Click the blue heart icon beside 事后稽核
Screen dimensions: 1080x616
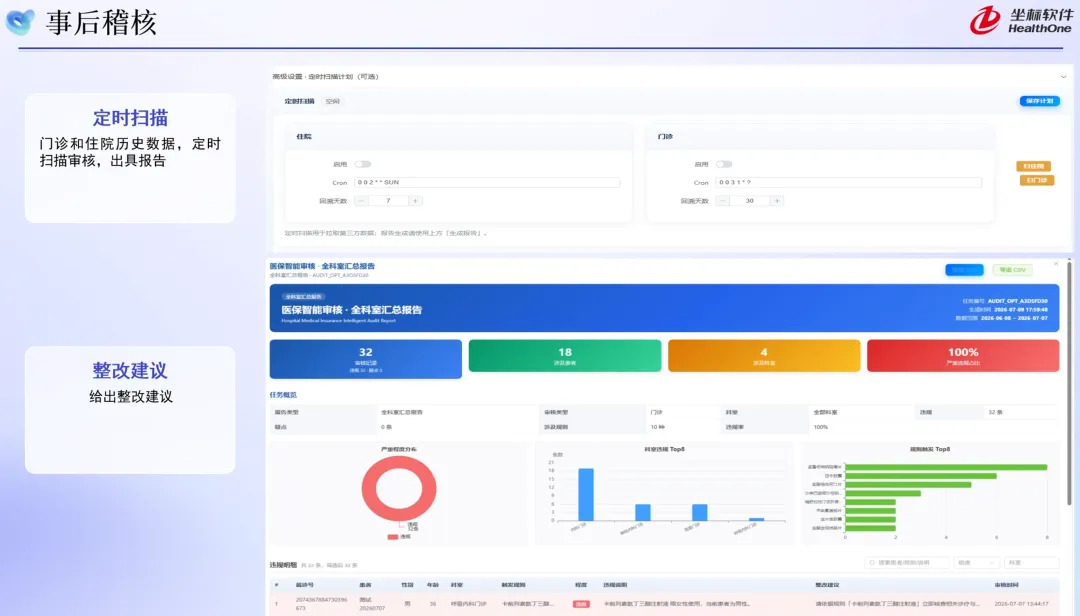coord(20,22)
